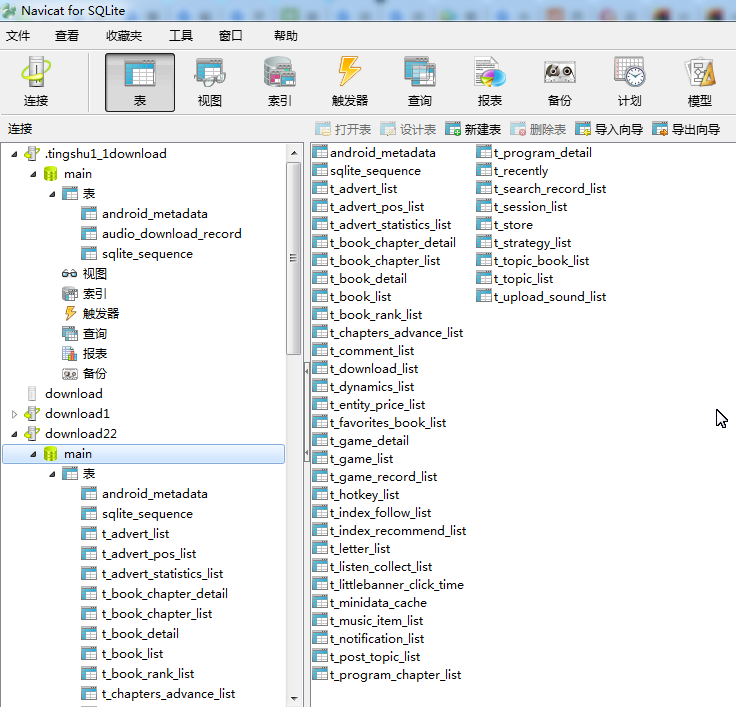Click the 连接 connection toolbar icon
Viewport: 736px width, 707px height.
coord(36,82)
